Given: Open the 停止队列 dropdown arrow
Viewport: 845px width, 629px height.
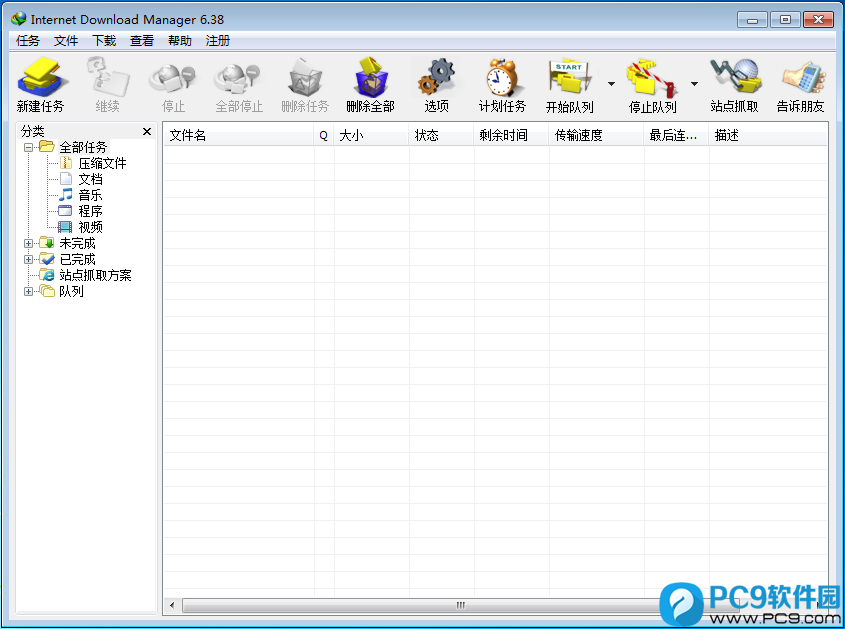Looking at the screenshot, I should point(694,84).
